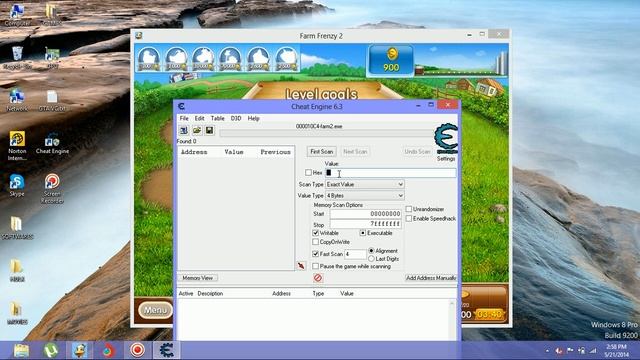
Task: Click the network signal tray icon
Action: [x=593, y=351]
